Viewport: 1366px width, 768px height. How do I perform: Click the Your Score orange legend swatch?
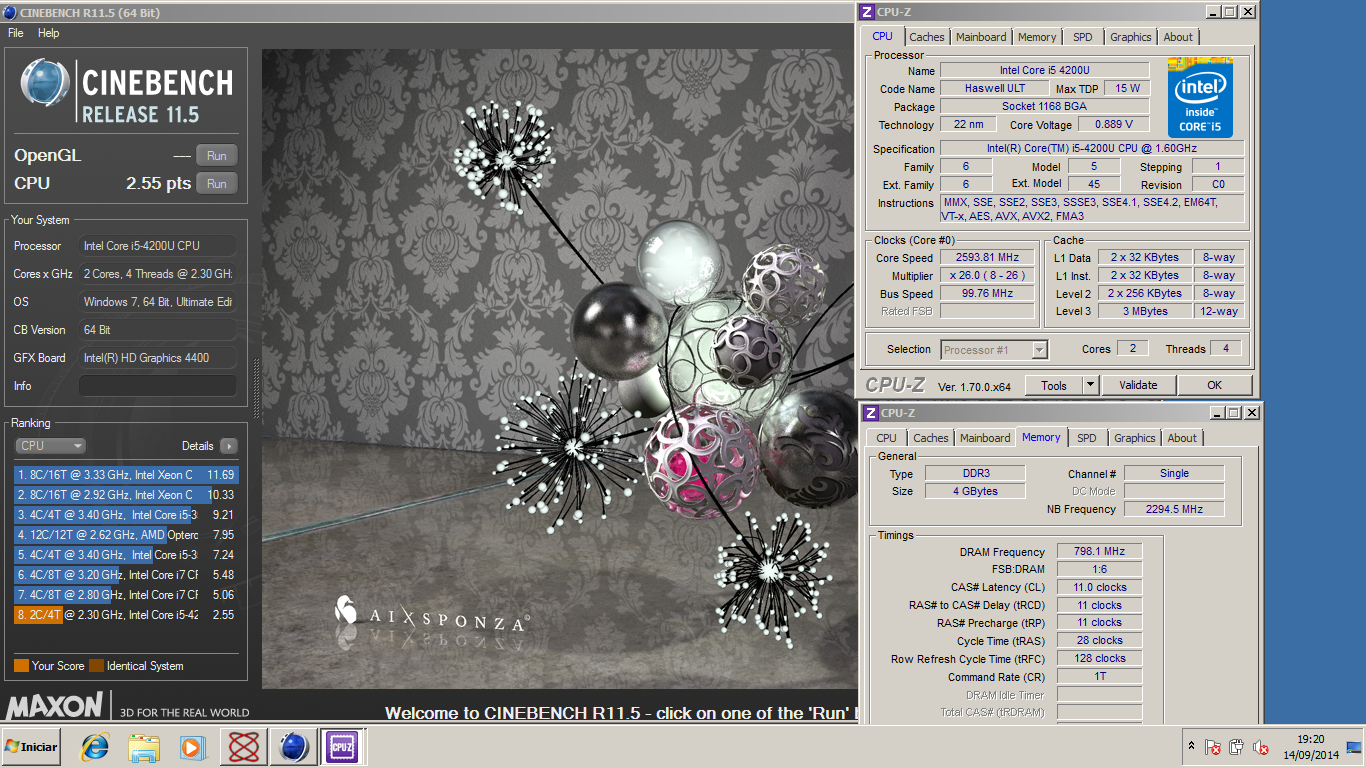(21, 666)
